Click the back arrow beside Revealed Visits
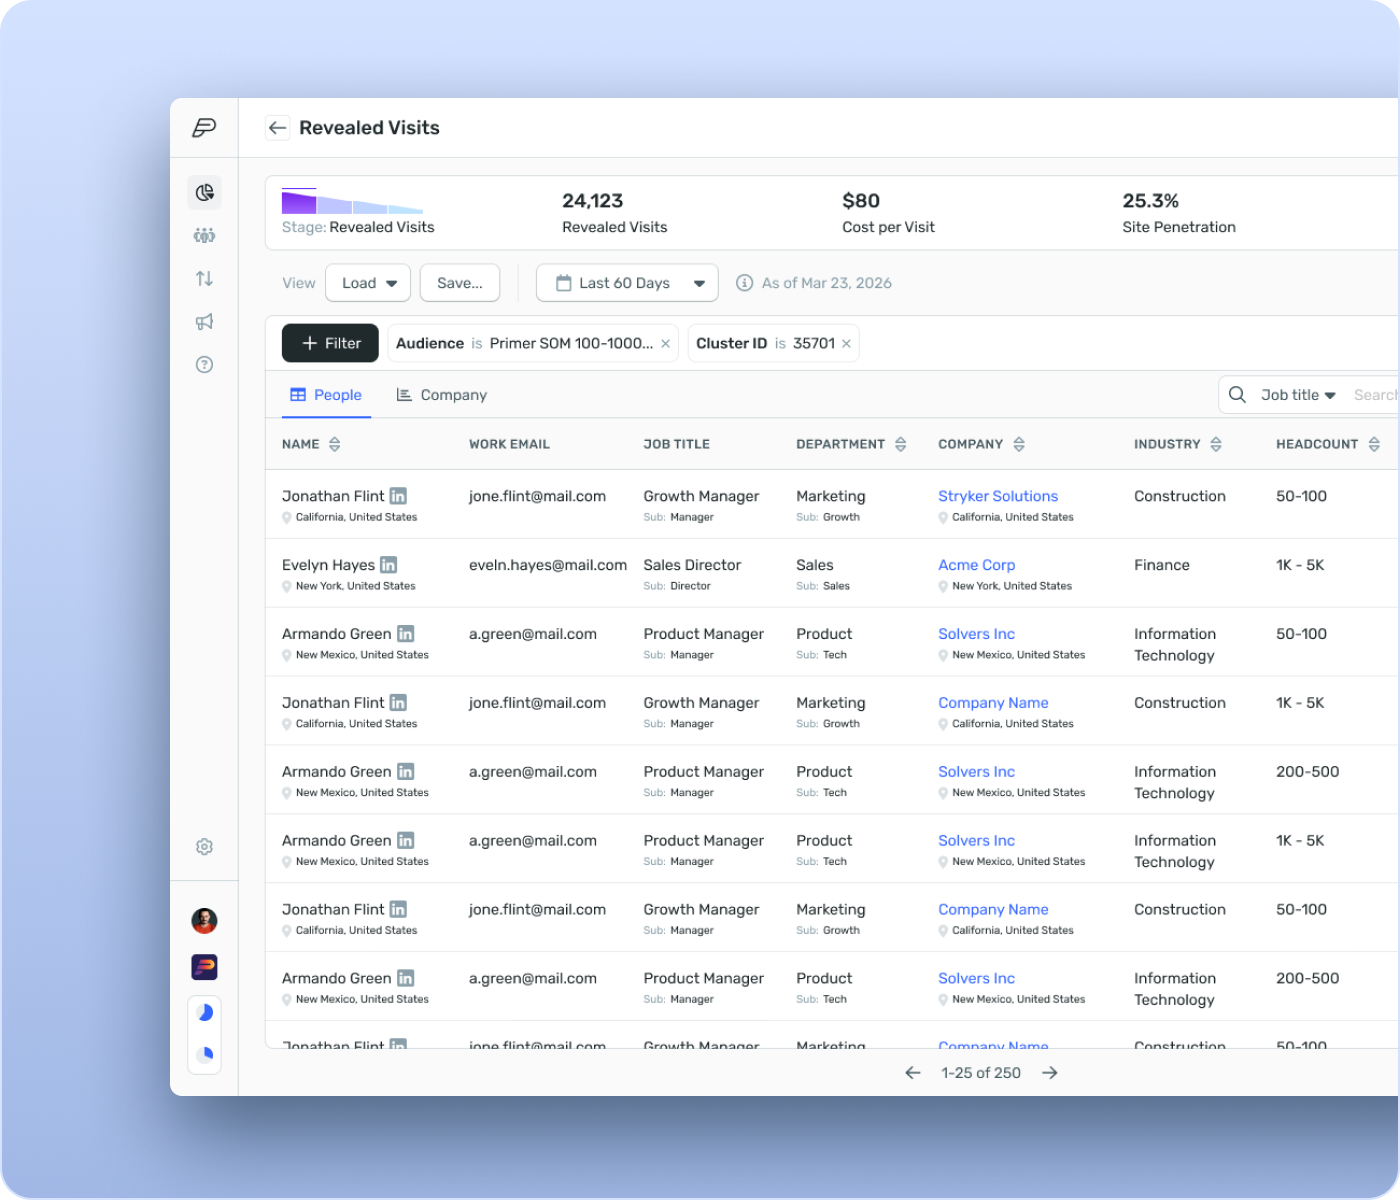This screenshot has width=1400, height=1200. click(x=277, y=128)
